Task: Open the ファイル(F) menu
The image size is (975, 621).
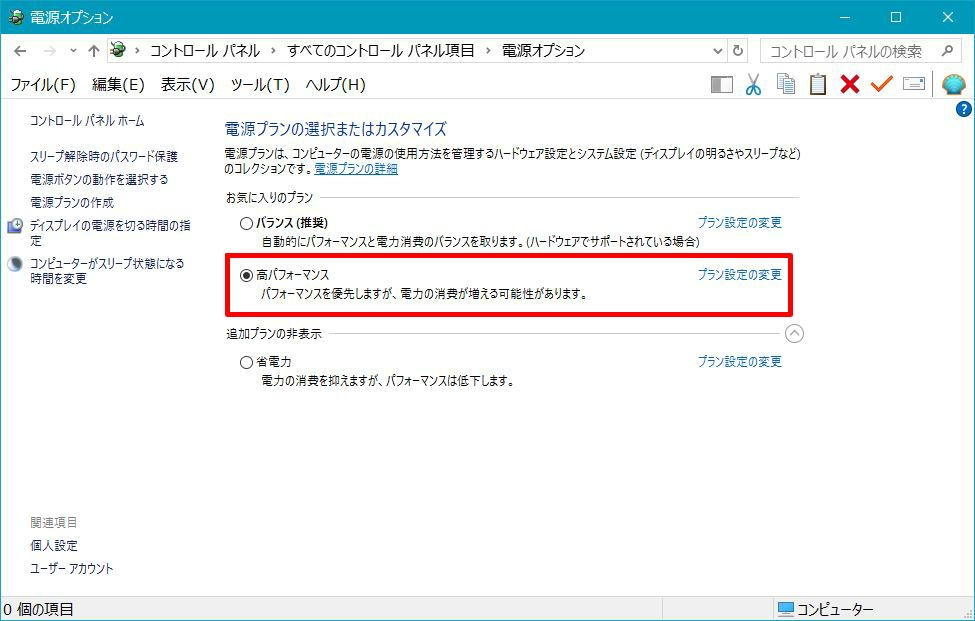Action: click(x=43, y=85)
